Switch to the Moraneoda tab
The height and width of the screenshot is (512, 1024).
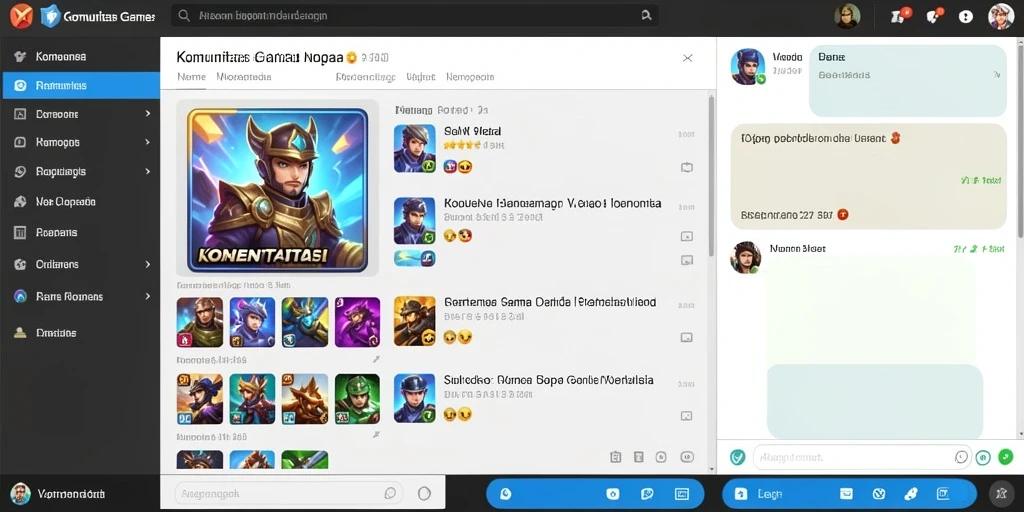tap(244, 76)
